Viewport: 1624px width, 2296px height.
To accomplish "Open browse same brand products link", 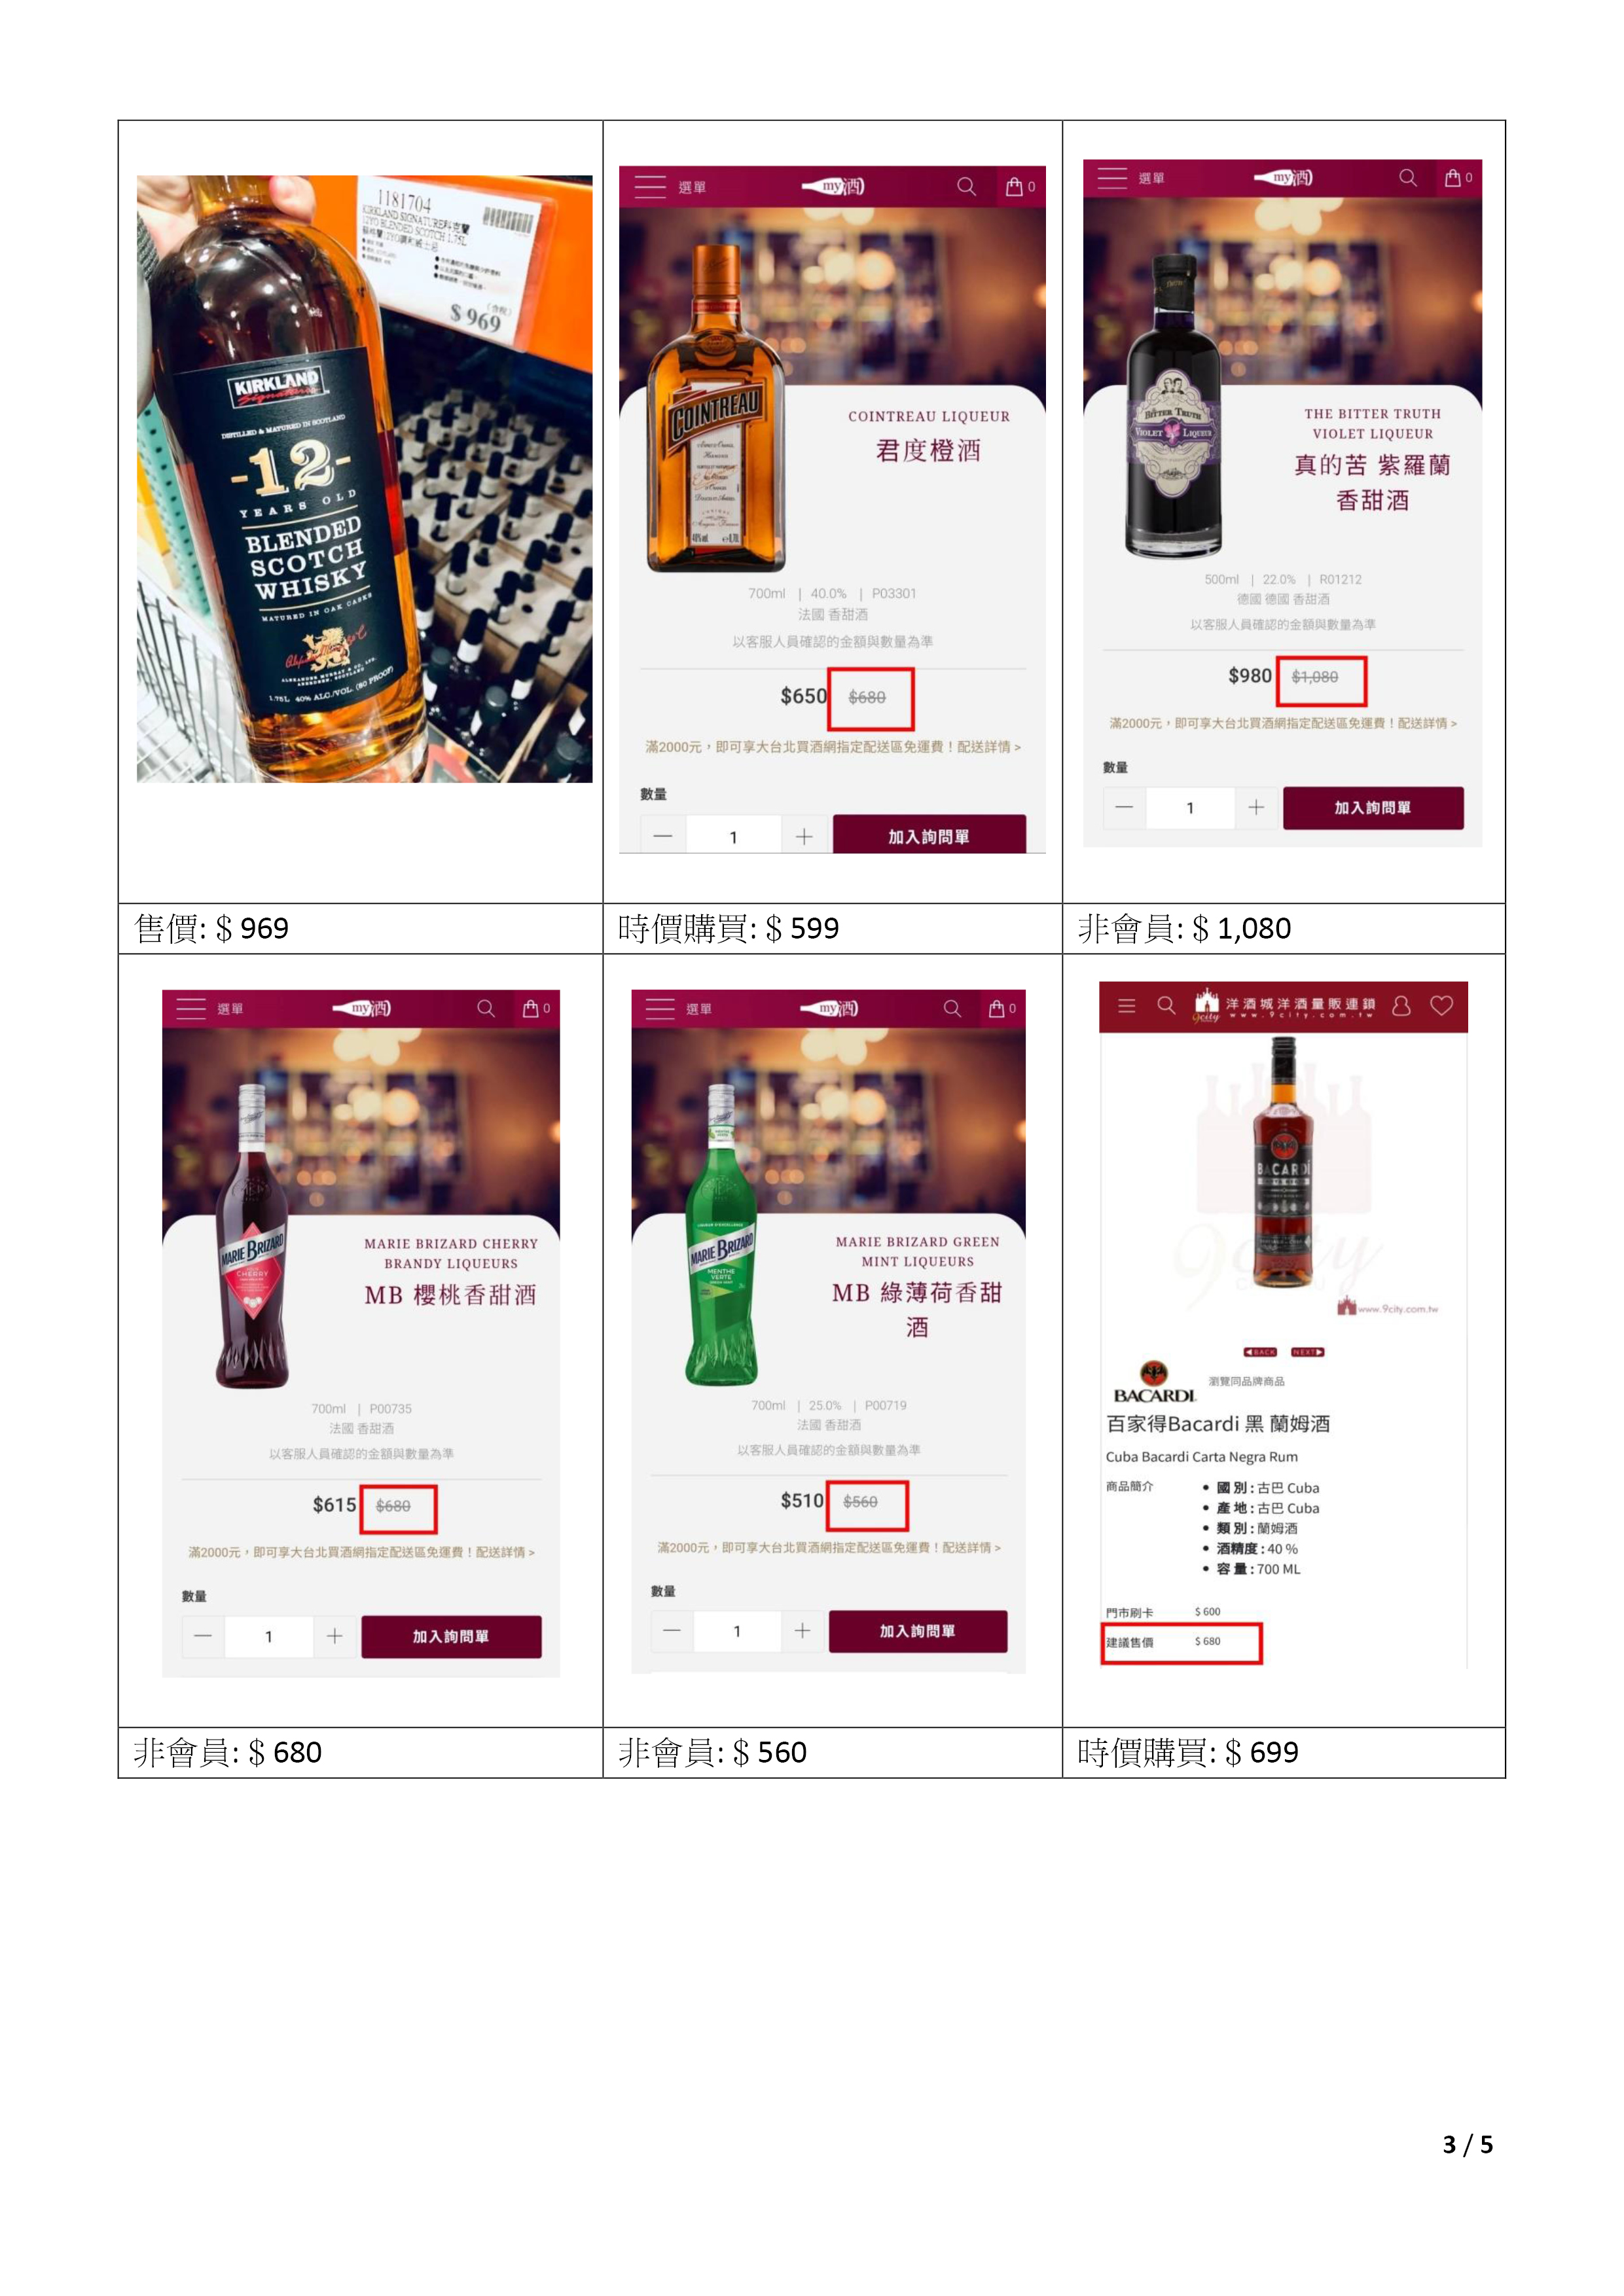I will pos(1246,1382).
